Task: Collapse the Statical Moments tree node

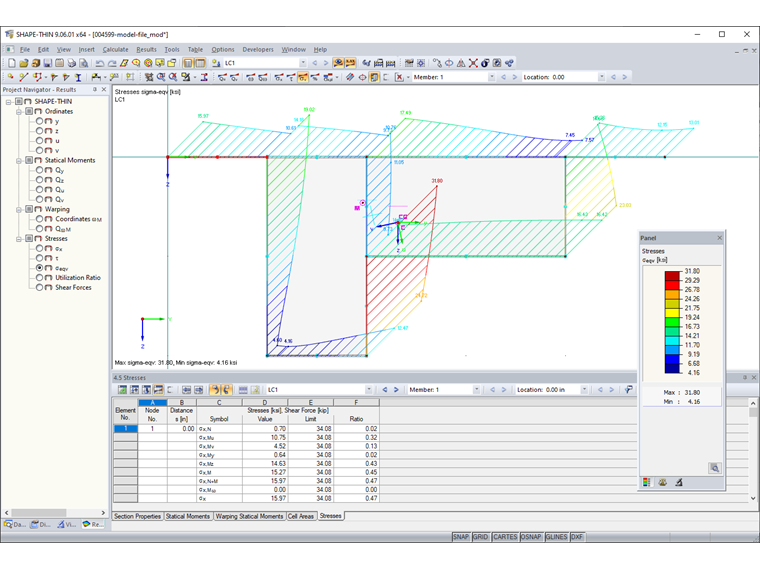Action: [19, 160]
